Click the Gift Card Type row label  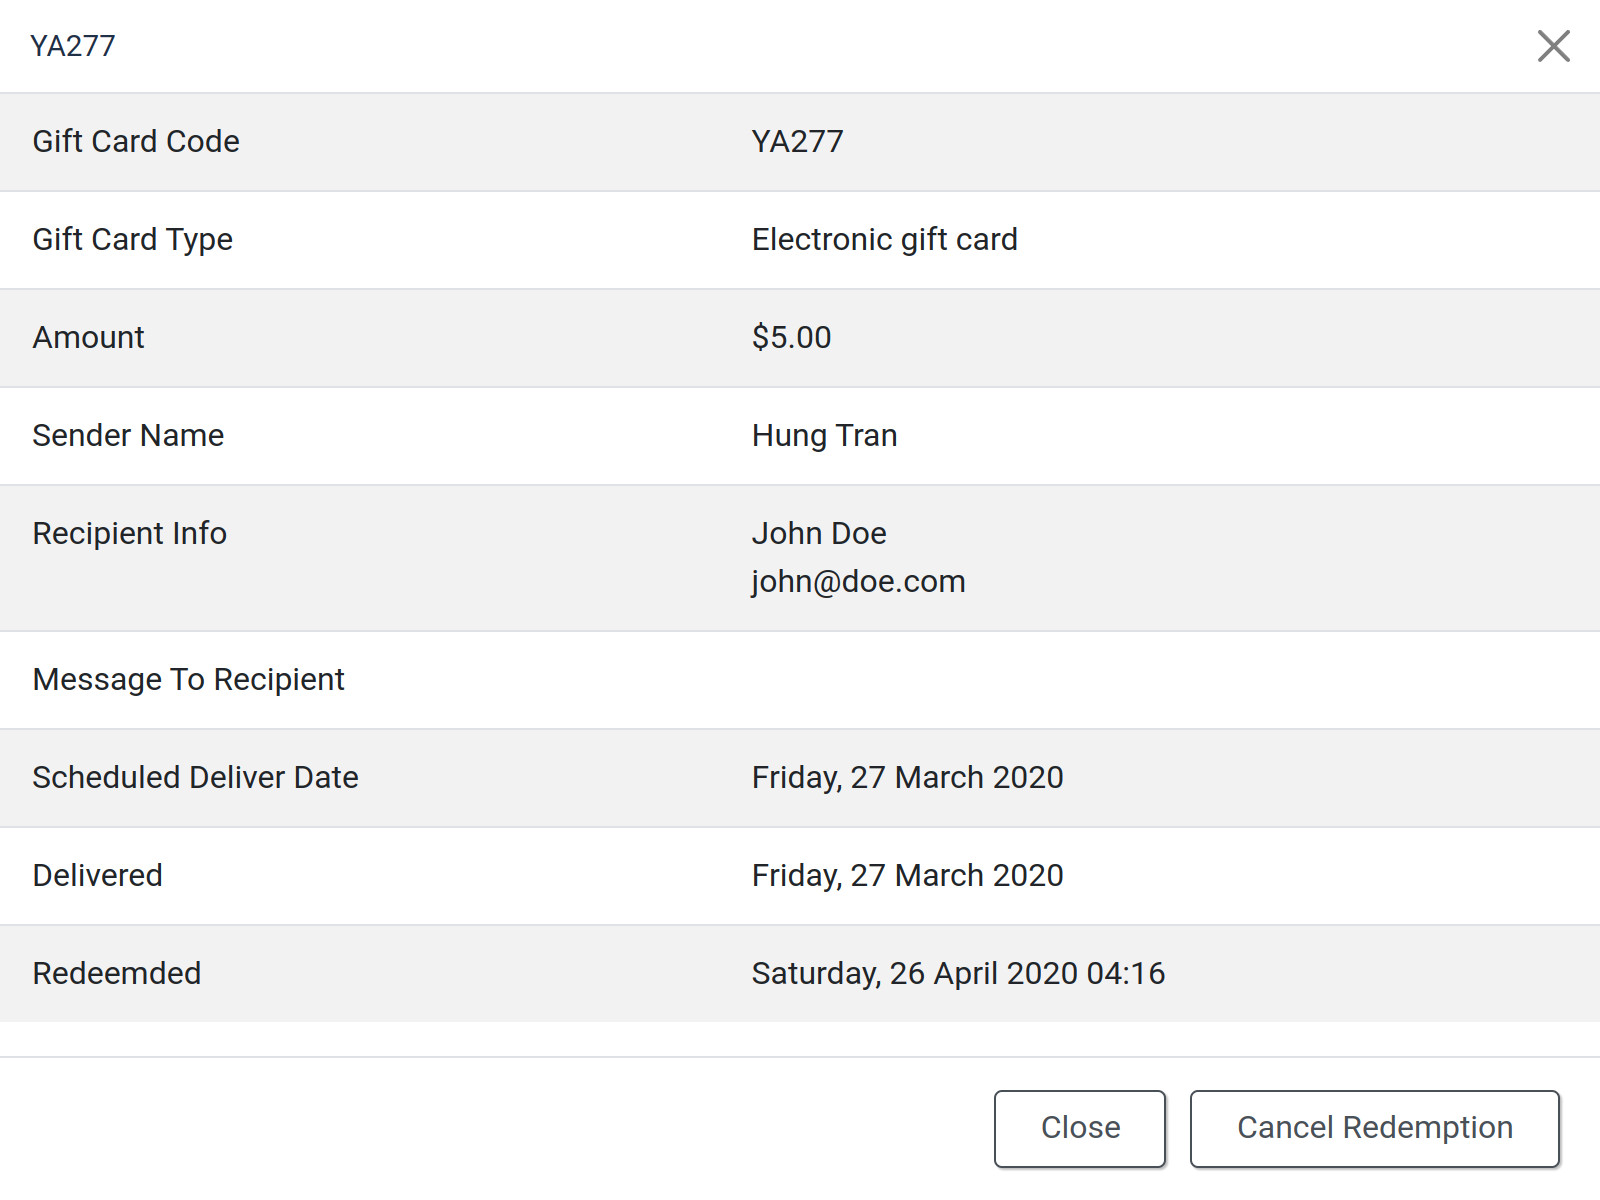pyautogui.click(x=132, y=239)
